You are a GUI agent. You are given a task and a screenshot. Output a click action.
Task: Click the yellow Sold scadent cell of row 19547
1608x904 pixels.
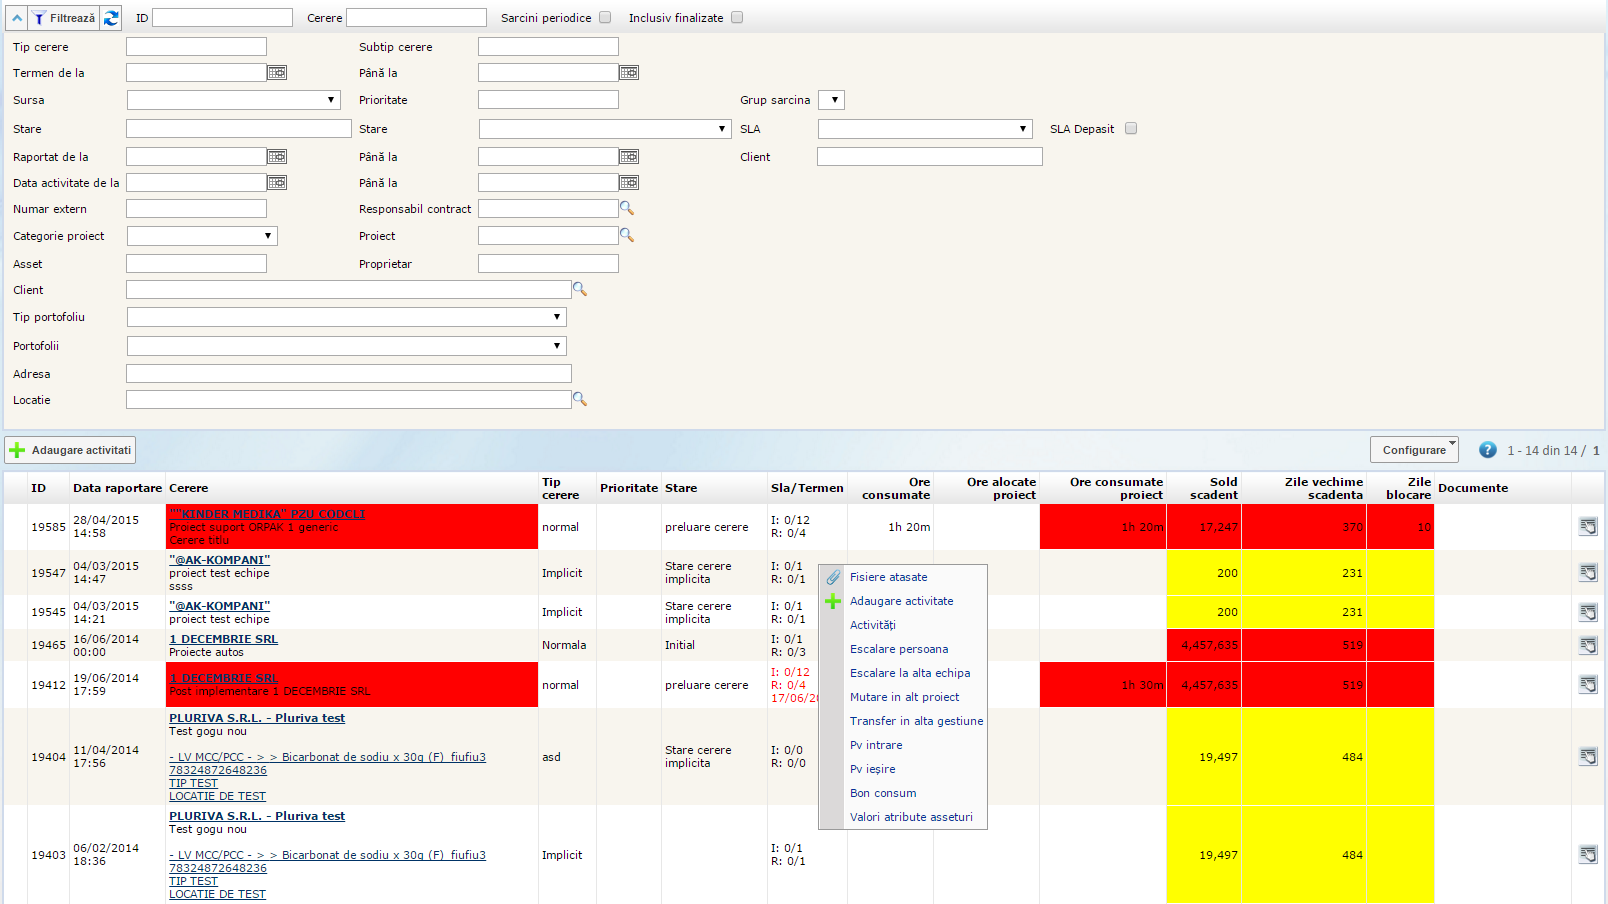(x=1204, y=573)
